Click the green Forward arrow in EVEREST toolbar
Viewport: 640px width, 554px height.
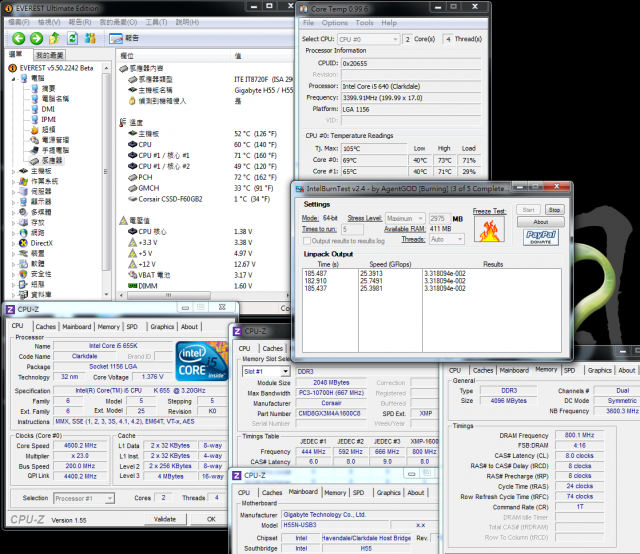coord(36,38)
